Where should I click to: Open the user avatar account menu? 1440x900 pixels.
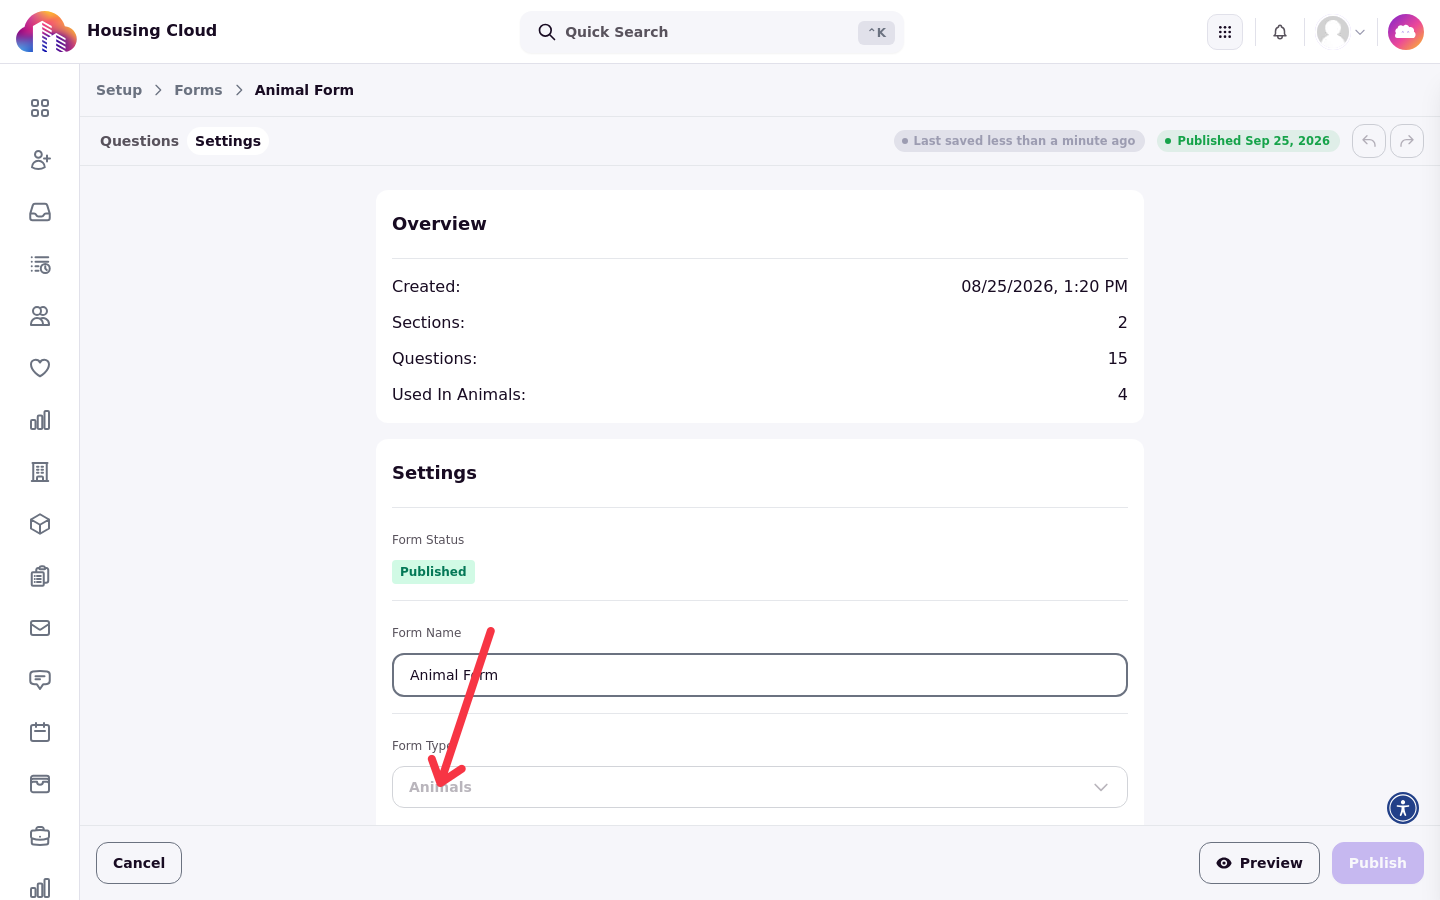(x=1341, y=32)
